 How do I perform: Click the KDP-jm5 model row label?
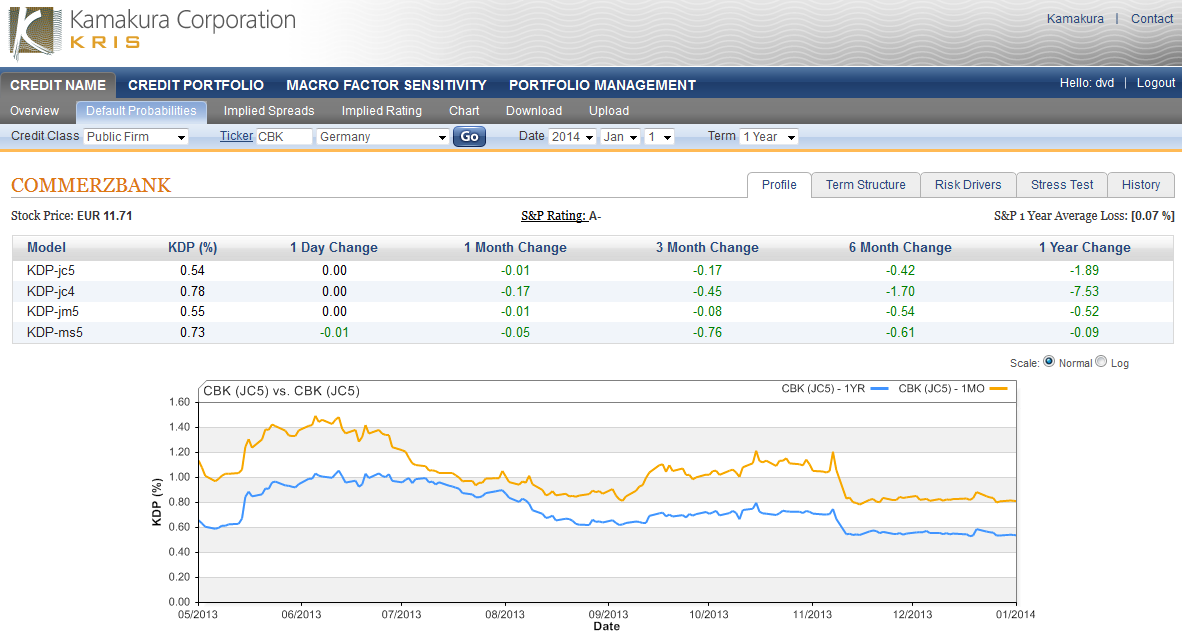pyautogui.click(x=53, y=311)
